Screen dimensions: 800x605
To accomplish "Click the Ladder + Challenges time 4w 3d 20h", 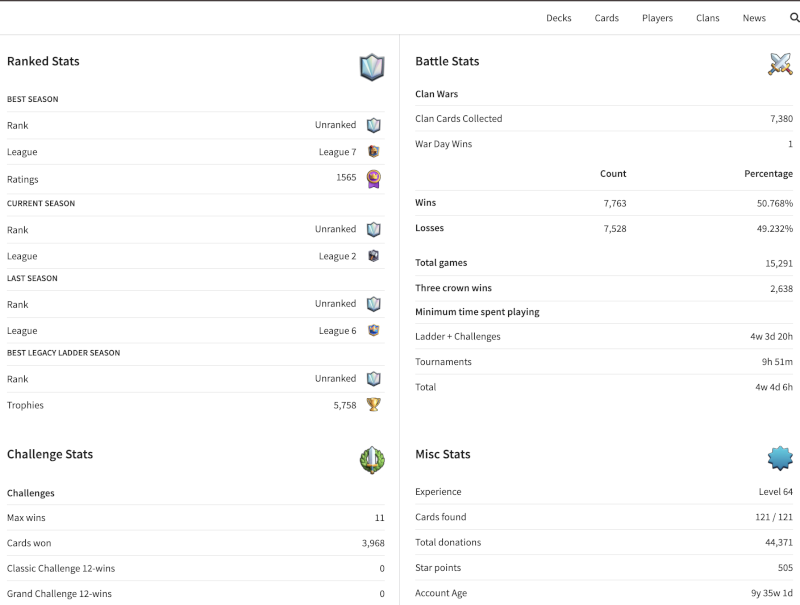I will (x=771, y=337).
